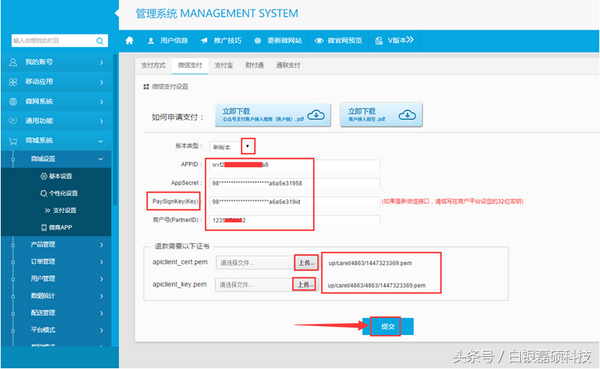Click the sidebar vertical scrollbar

click(115, 130)
